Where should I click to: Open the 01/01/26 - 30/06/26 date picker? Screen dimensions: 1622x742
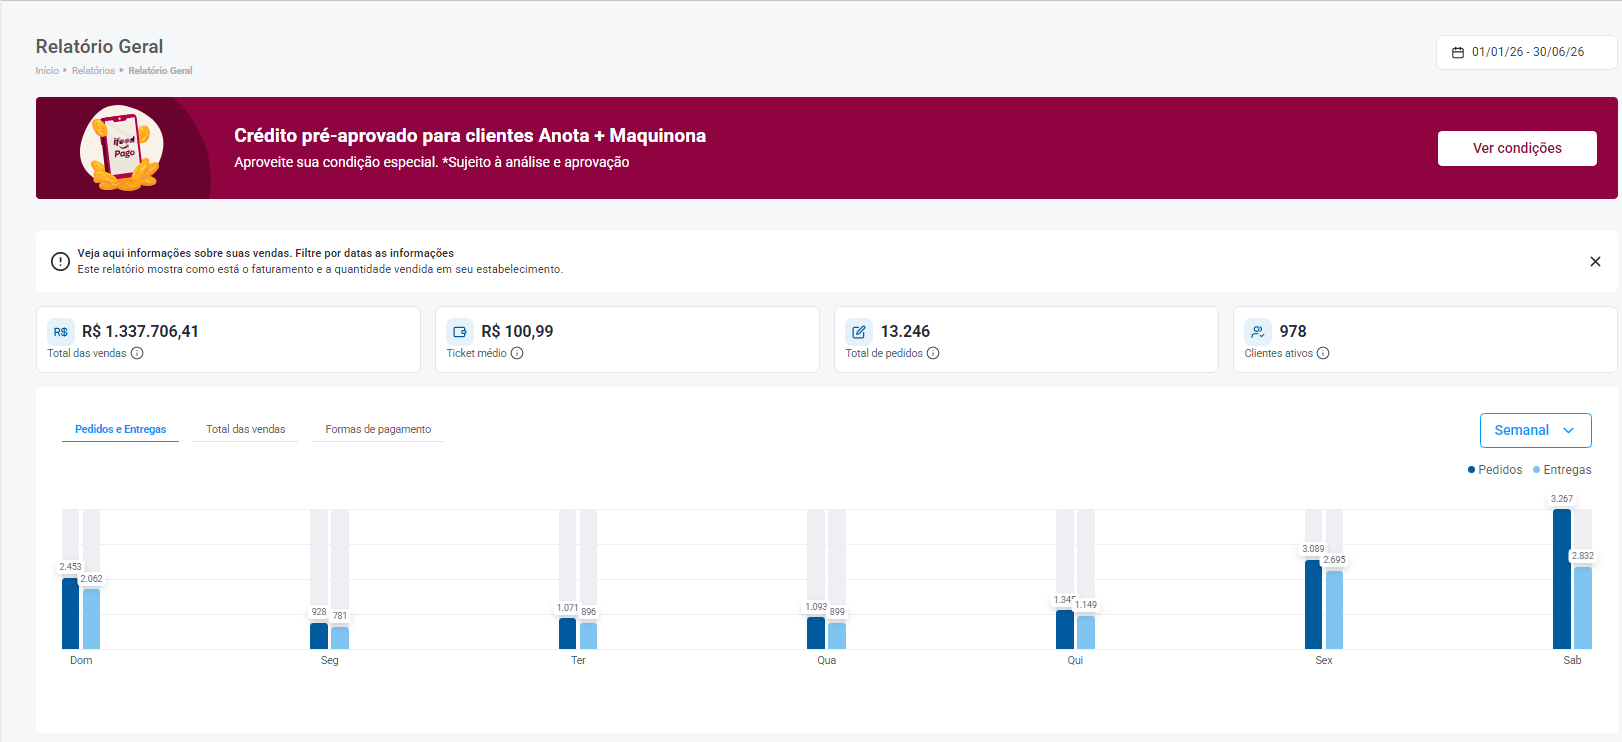point(1526,52)
